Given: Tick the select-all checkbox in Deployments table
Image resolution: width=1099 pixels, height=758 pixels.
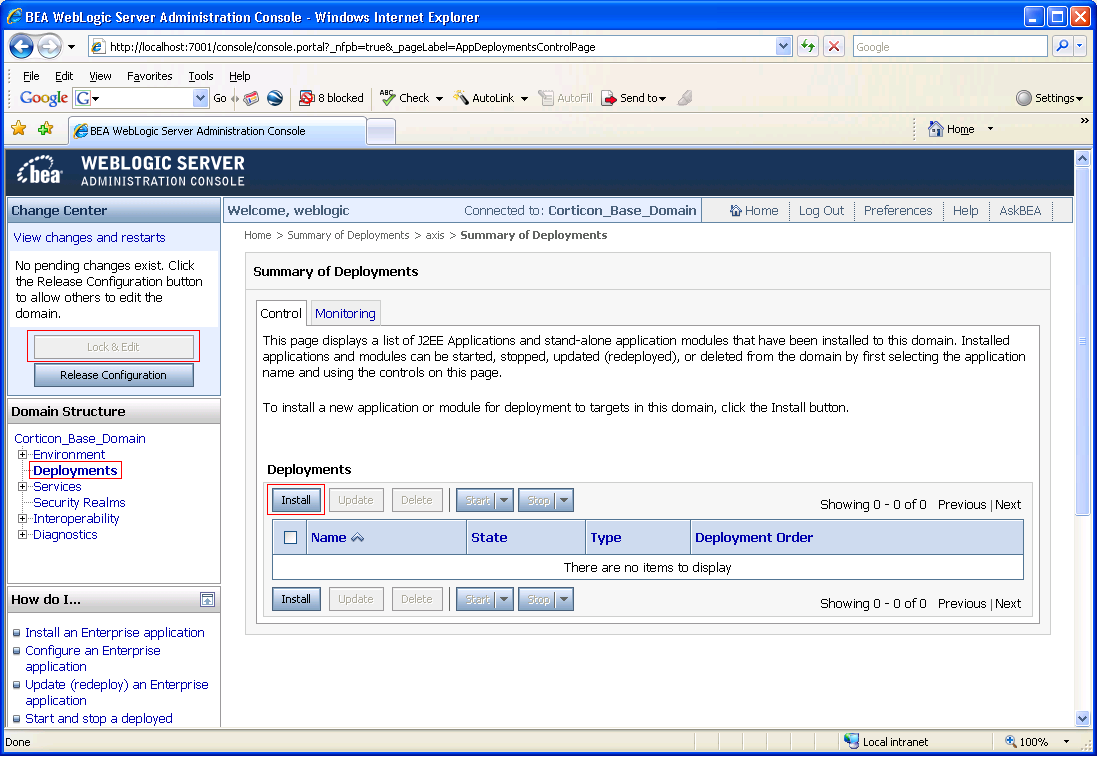Looking at the screenshot, I should 290,538.
